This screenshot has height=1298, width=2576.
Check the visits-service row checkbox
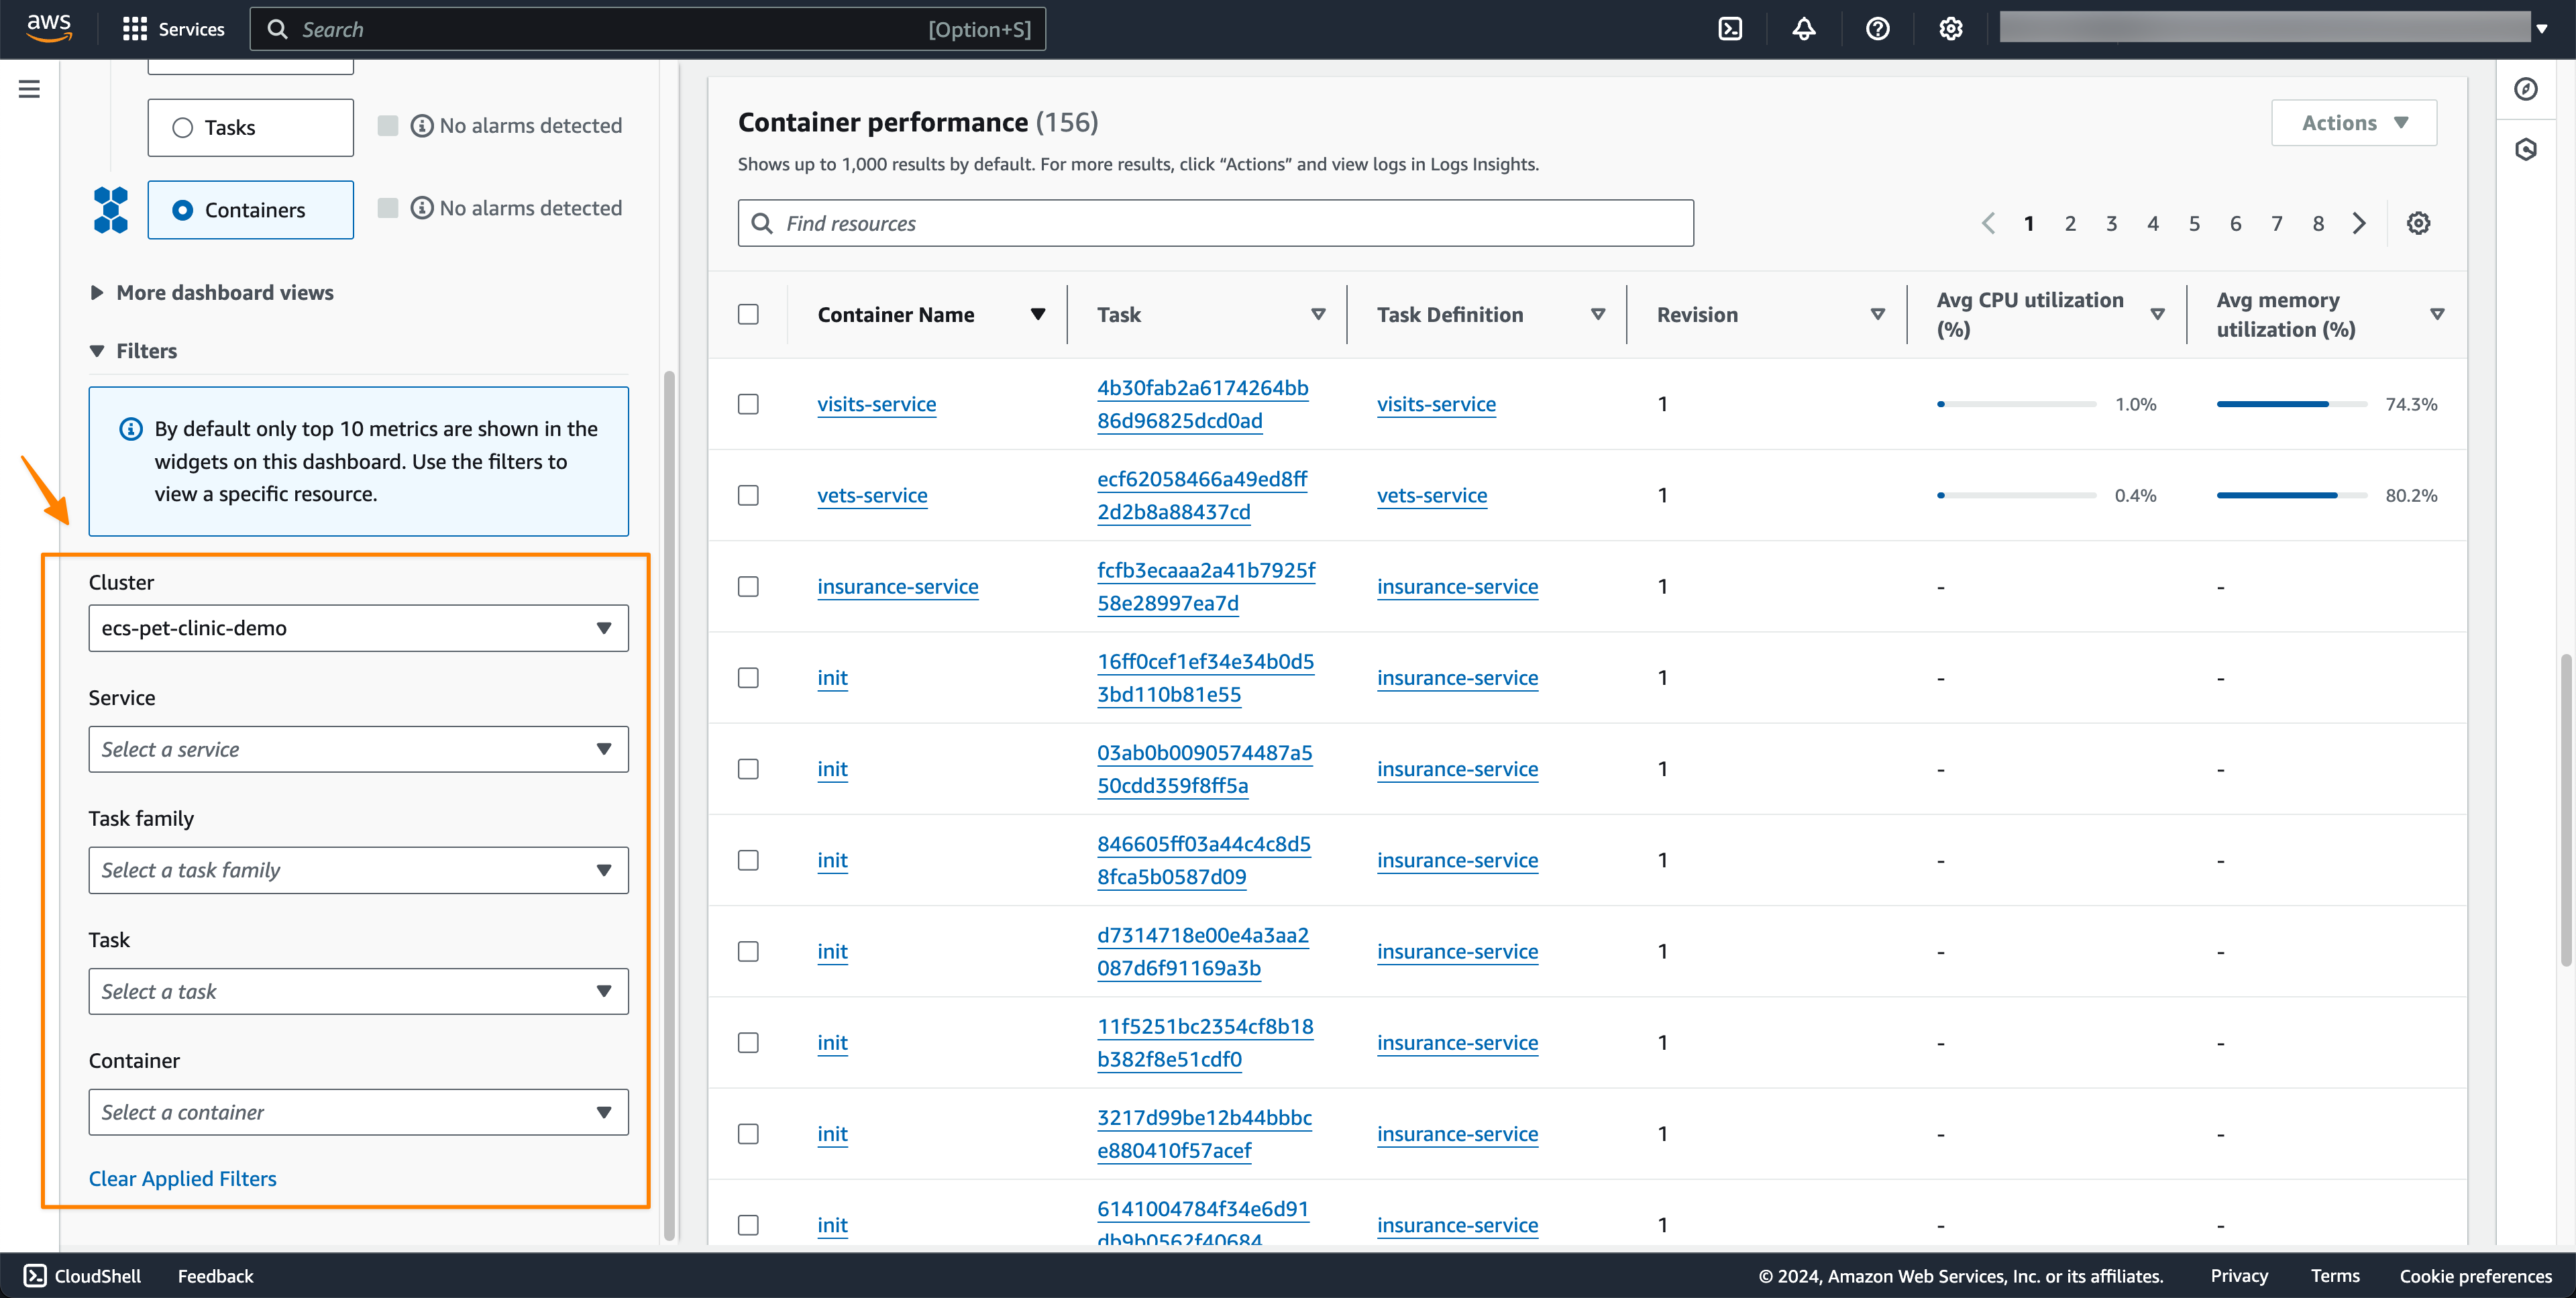click(x=748, y=404)
